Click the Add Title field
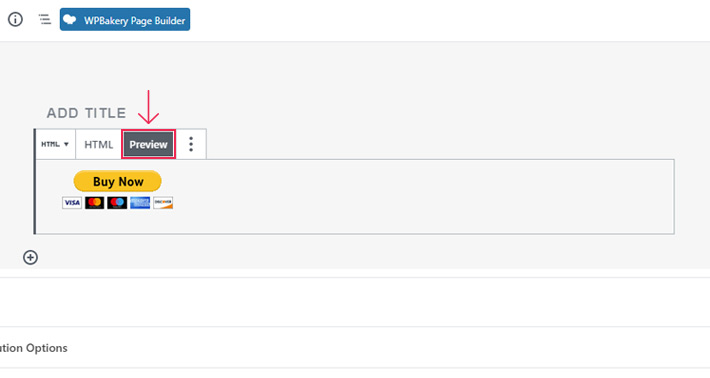This screenshot has width=710, height=378. [86, 113]
